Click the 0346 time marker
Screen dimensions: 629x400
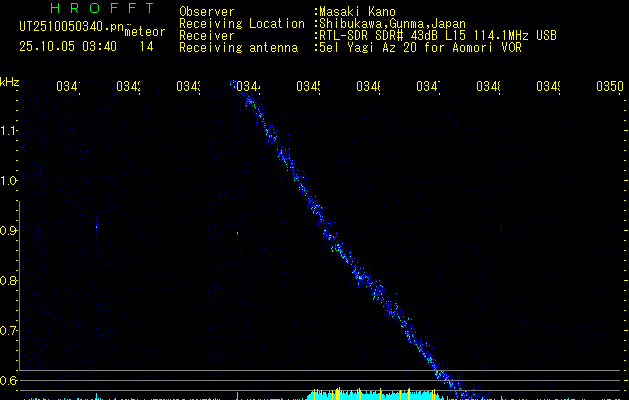coord(368,87)
